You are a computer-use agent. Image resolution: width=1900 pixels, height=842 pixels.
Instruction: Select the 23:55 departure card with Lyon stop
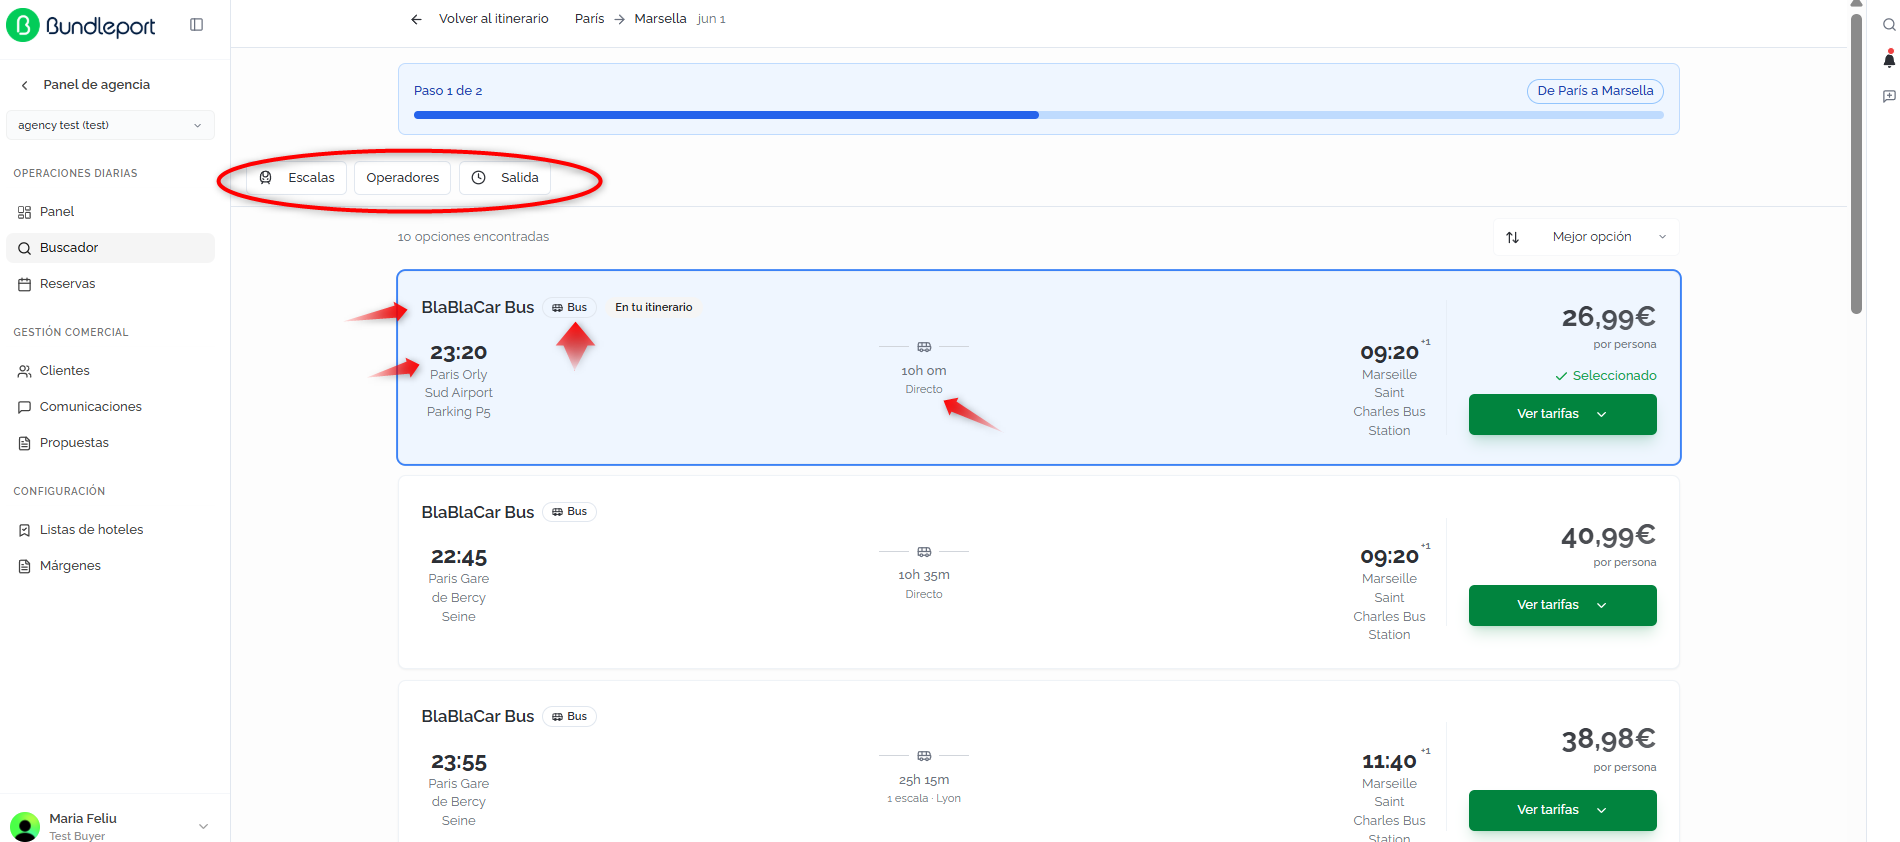[1039, 762]
